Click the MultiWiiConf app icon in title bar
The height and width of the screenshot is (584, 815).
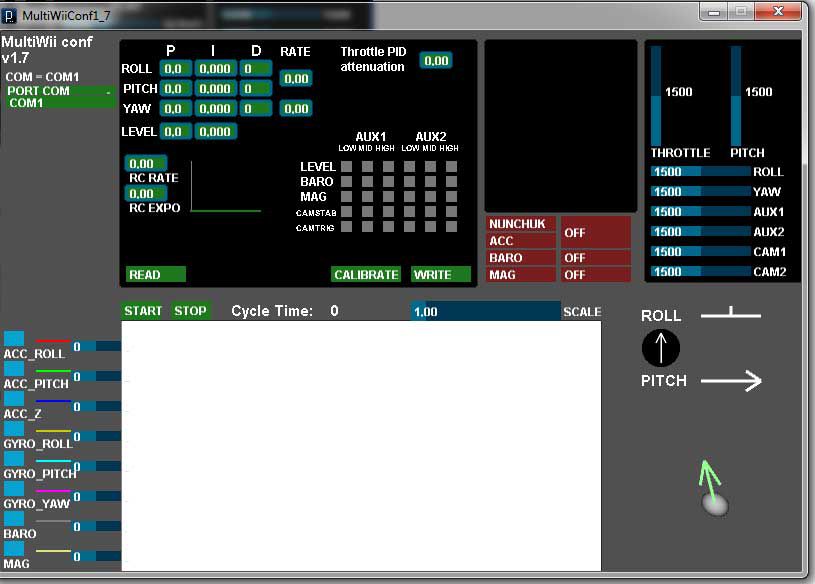click(x=9, y=16)
